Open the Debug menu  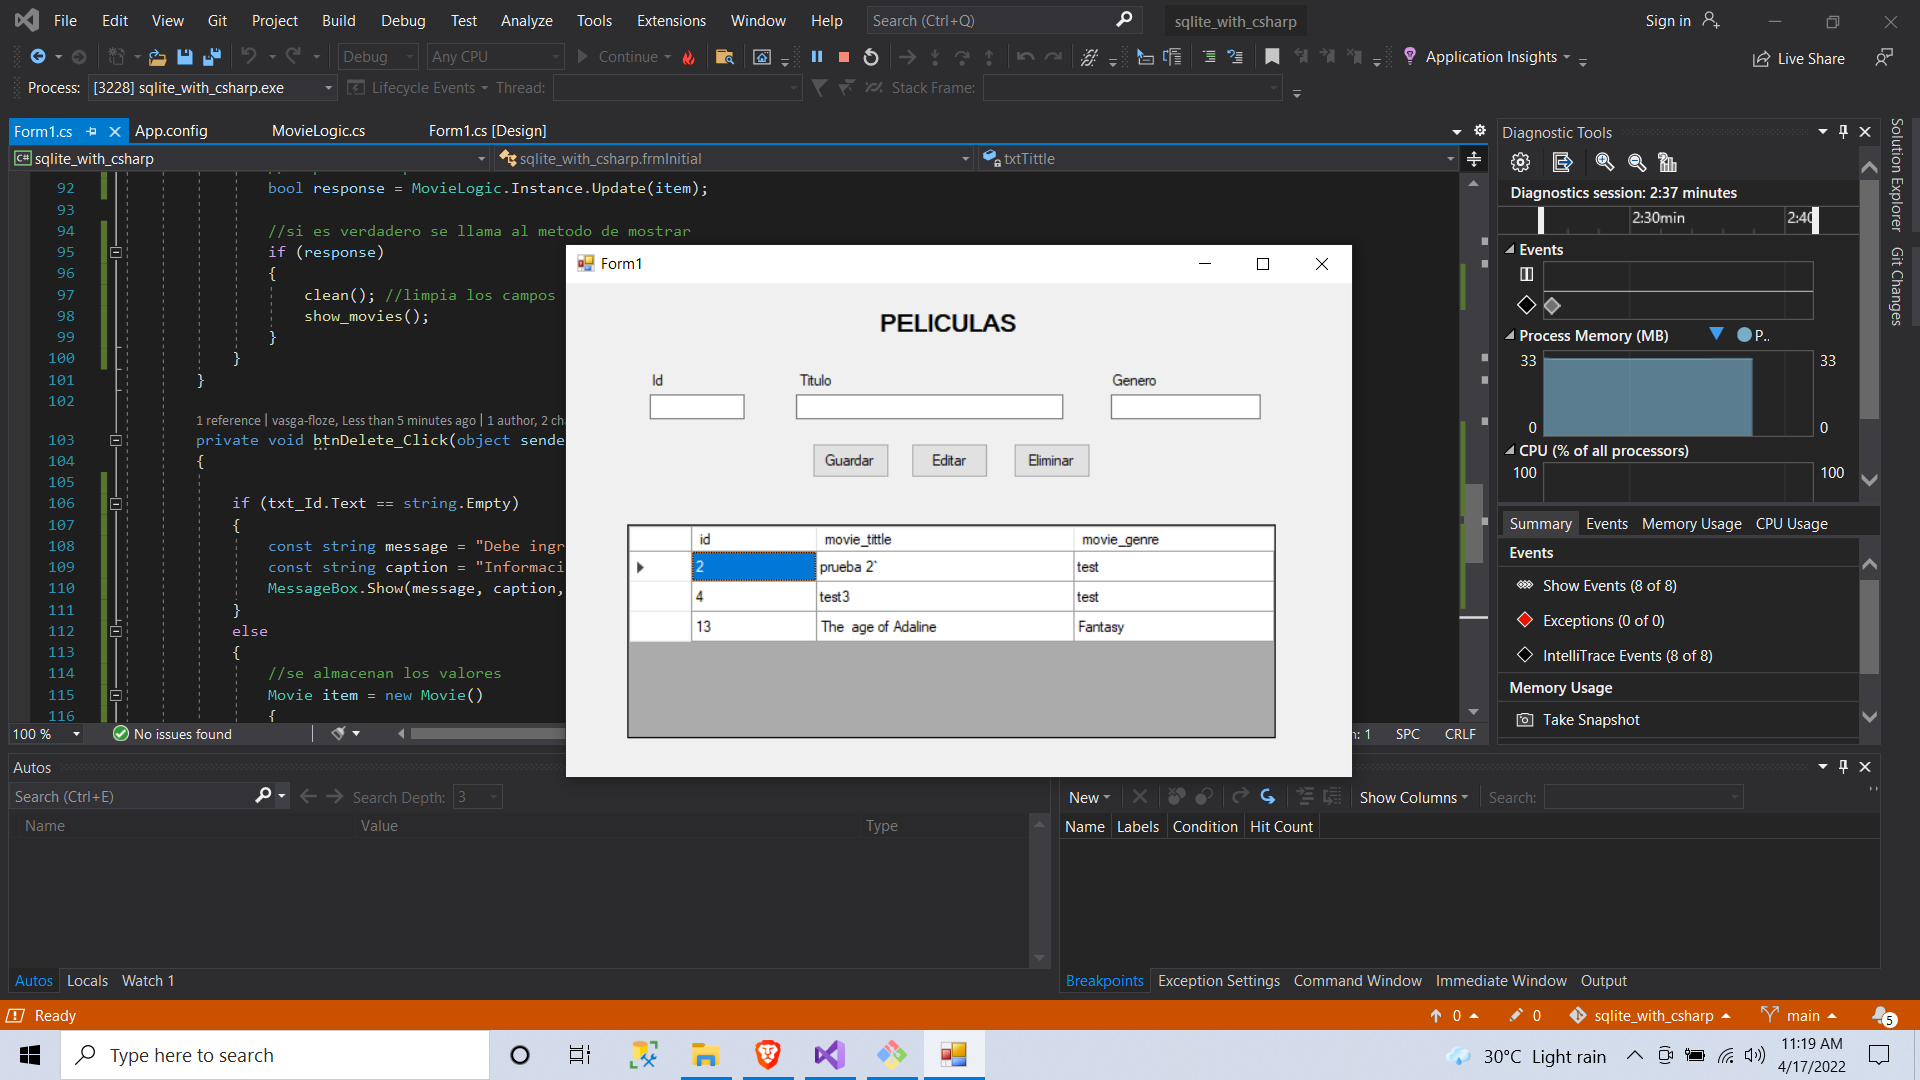pos(403,20)
